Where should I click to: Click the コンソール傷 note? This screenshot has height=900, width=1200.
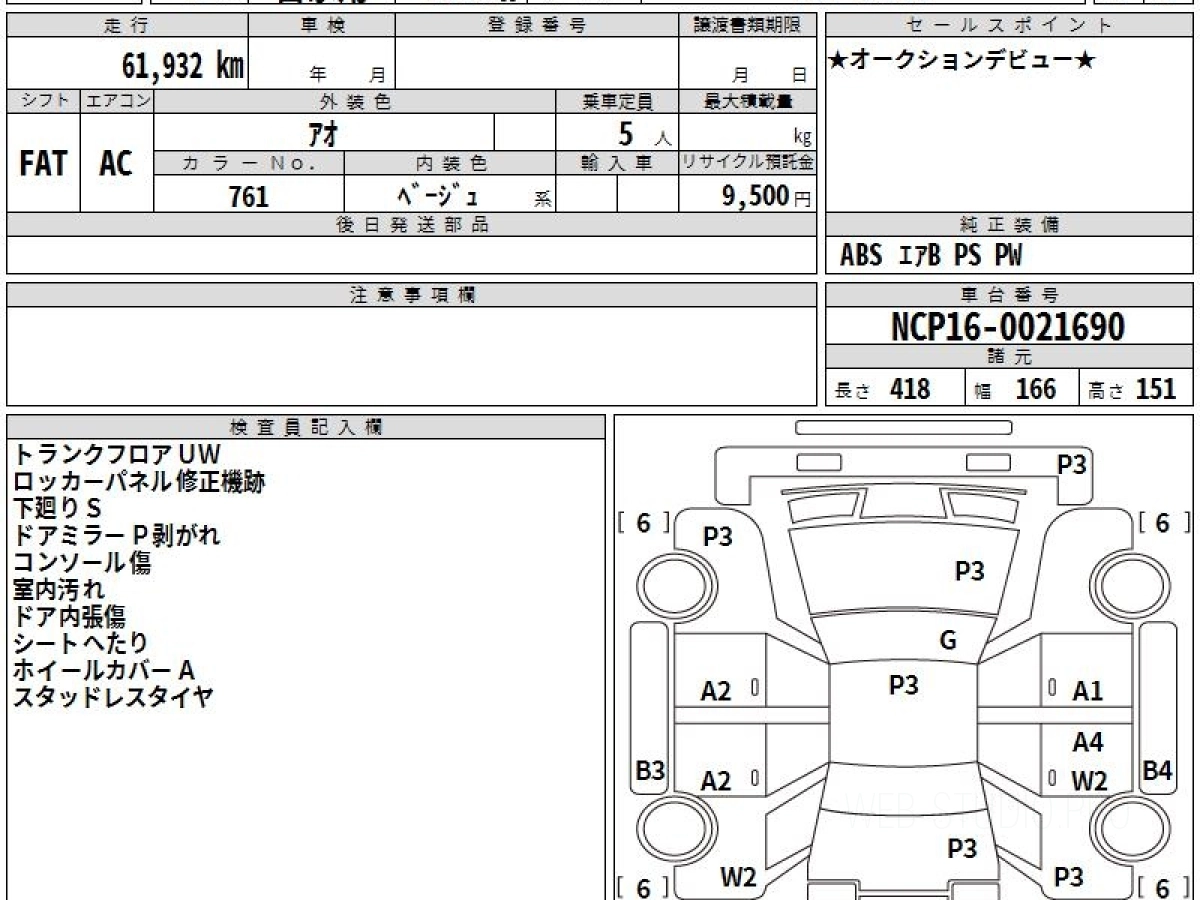[82, 563]
